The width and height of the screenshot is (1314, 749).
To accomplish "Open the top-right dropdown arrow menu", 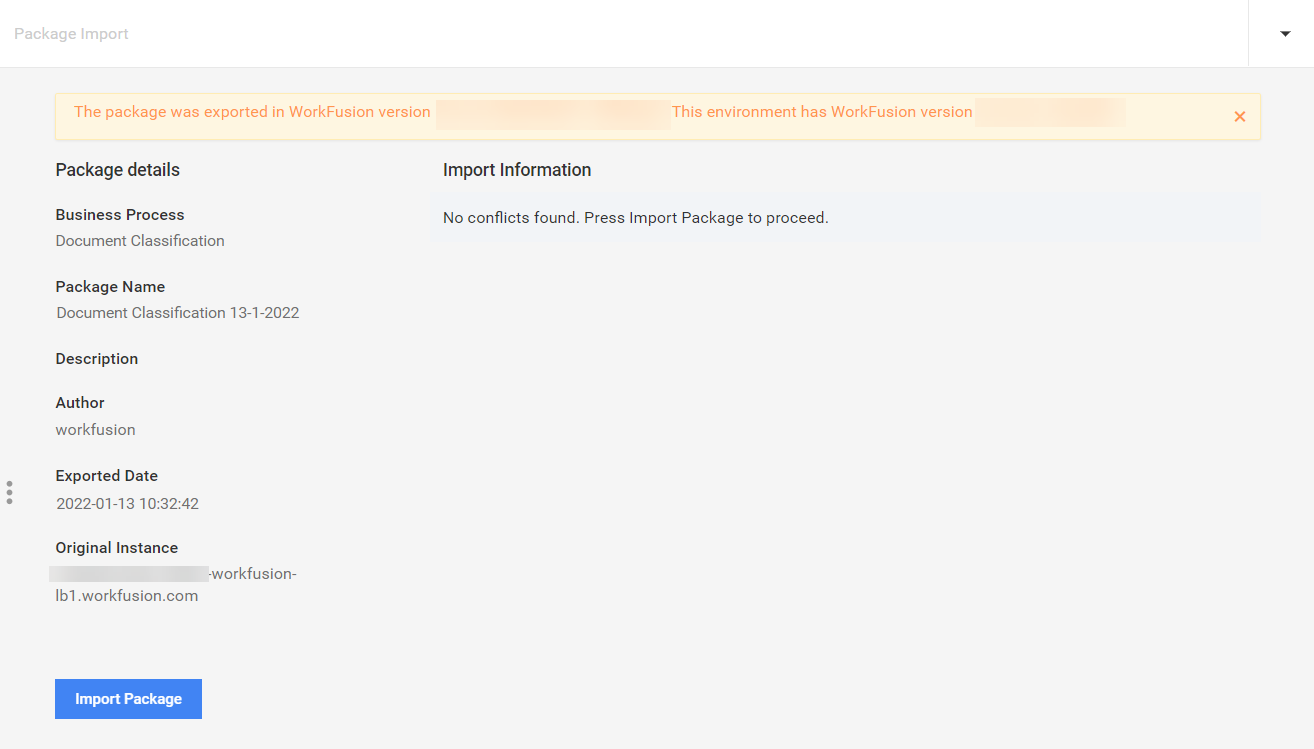I will (1285, 34).
